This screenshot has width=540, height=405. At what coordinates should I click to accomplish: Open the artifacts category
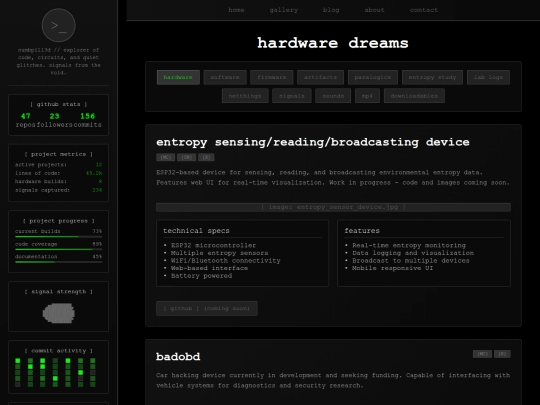320,77
